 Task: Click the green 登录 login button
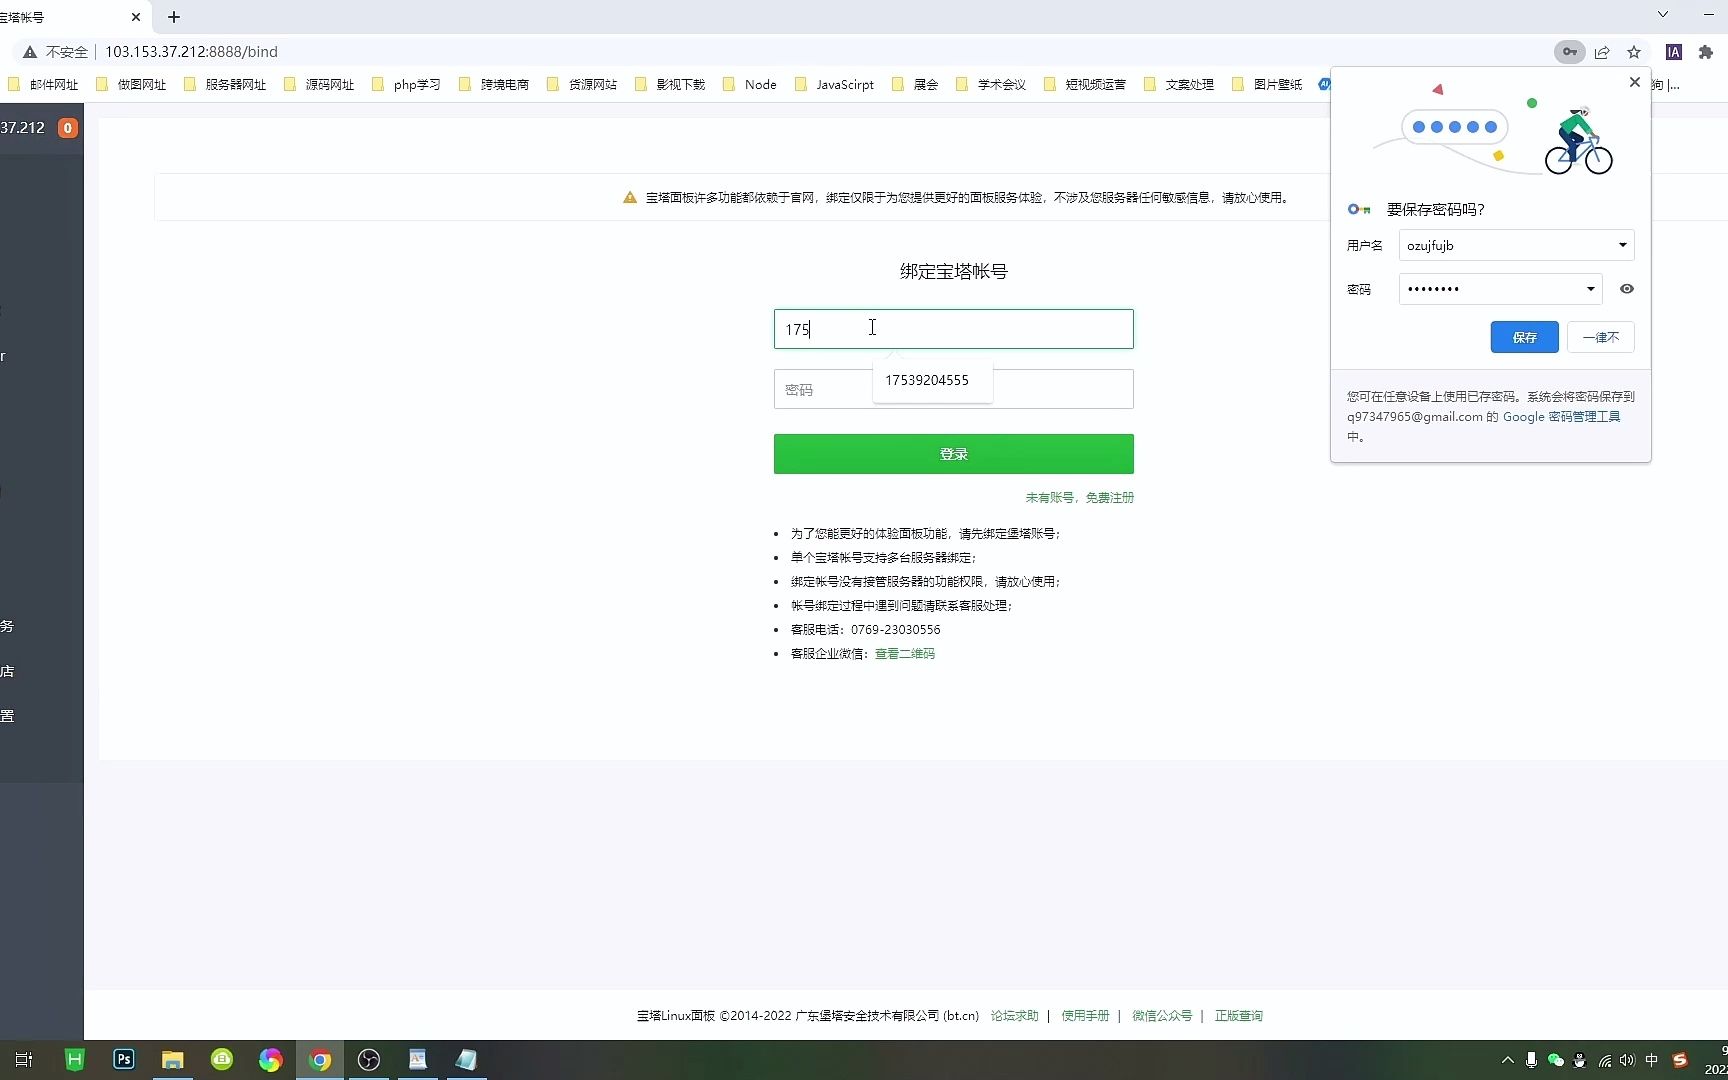954,454
